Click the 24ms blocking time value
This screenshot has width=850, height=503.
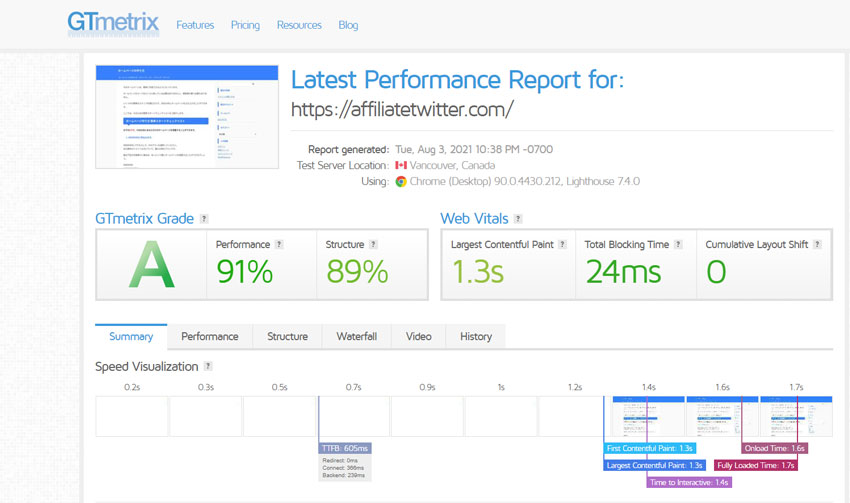click(623, 272)
